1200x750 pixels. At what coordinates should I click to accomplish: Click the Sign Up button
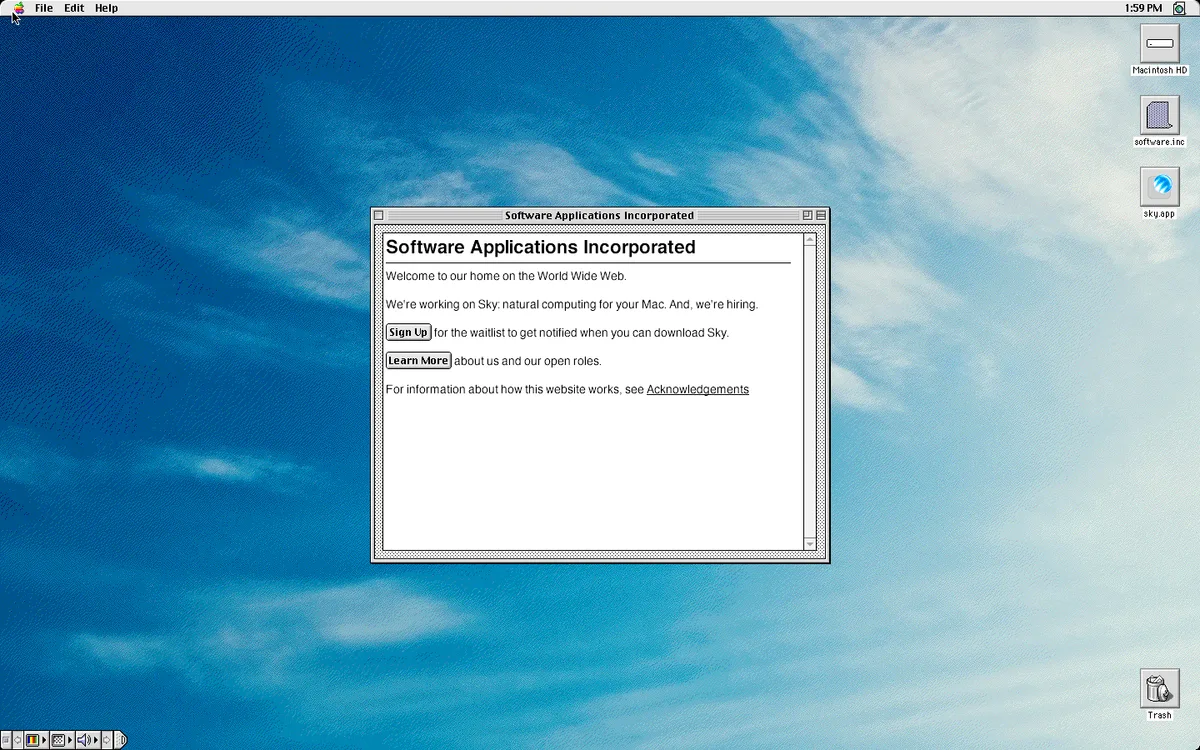408,332
